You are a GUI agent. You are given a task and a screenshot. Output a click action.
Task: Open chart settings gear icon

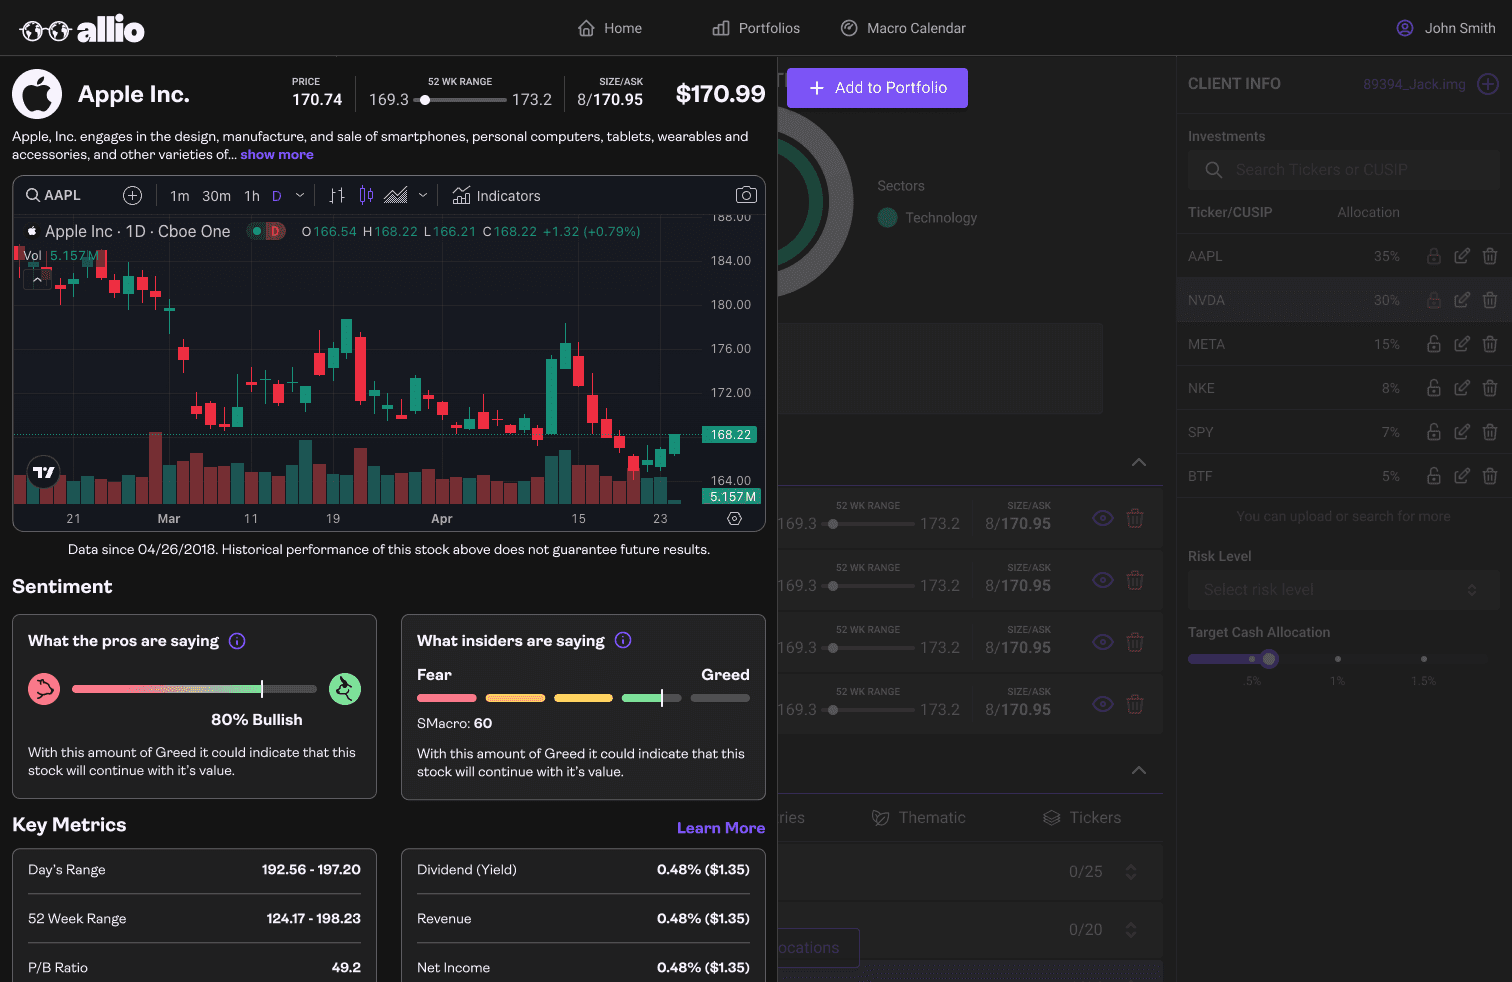[734, 518]
